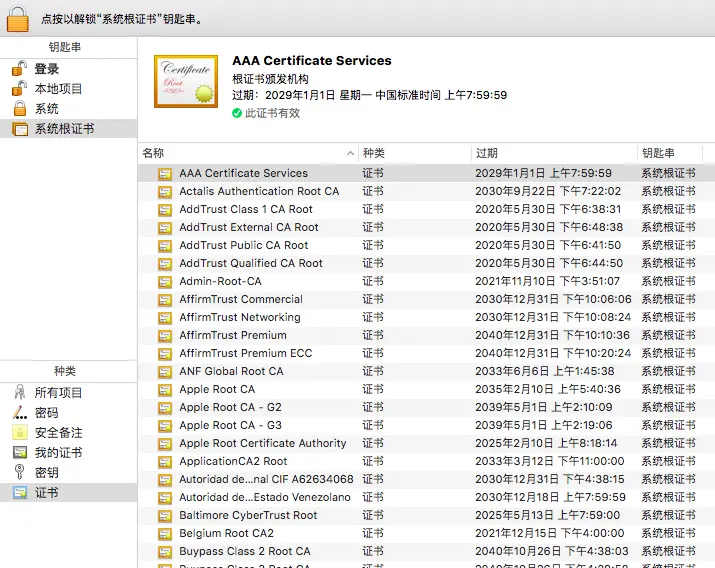Click expiry date 2021年11月10日 下午3:51:07
This screenshot has height=568, width=715.
pos(547,281)
